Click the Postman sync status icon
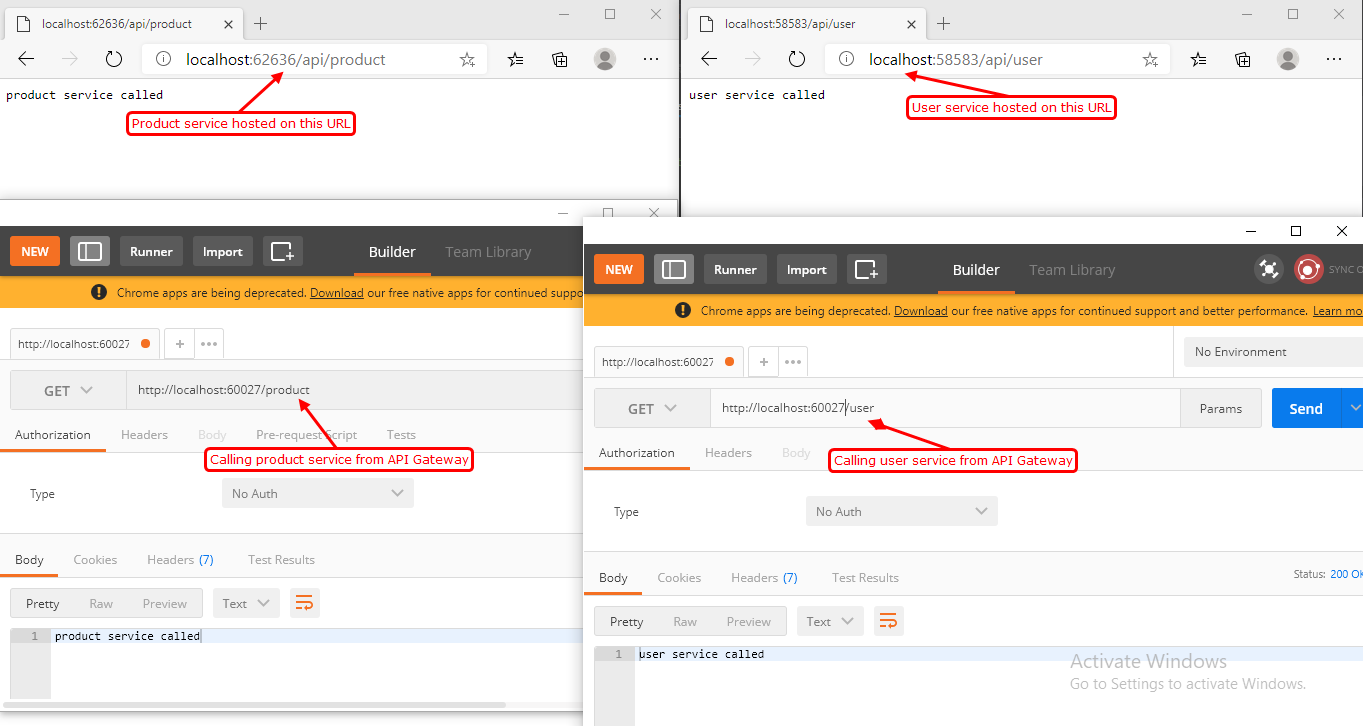 [x=1308, y=269]
